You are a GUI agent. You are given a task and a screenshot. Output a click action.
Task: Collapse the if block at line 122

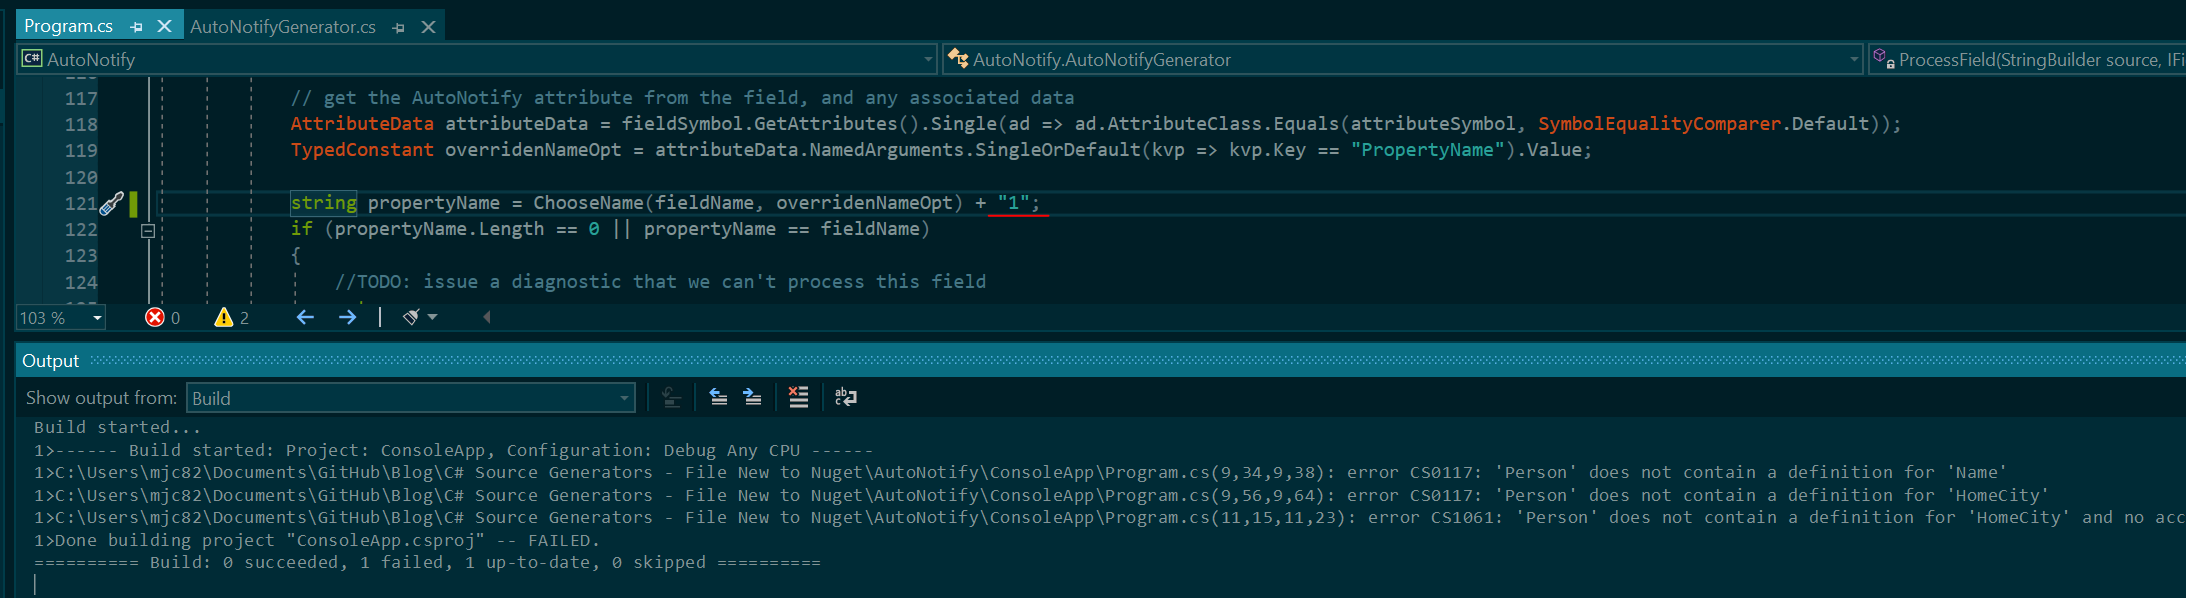click(x=148, y=230)
